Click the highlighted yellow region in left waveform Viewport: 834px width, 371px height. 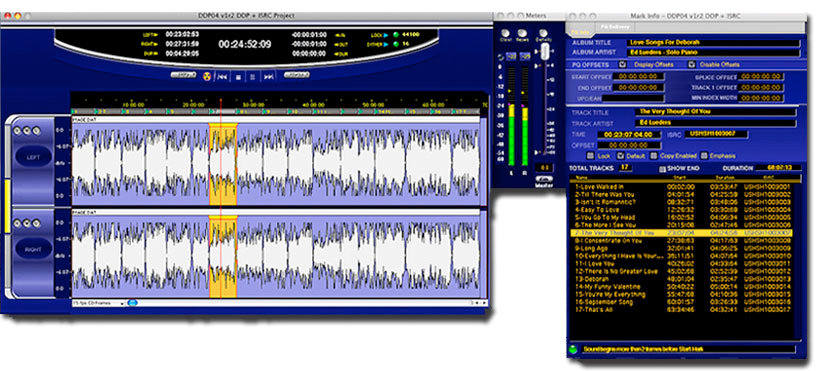click(223, 164)
